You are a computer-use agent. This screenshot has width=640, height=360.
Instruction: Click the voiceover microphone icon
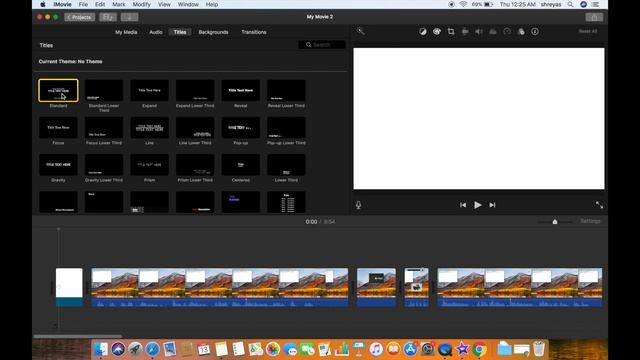358,205
